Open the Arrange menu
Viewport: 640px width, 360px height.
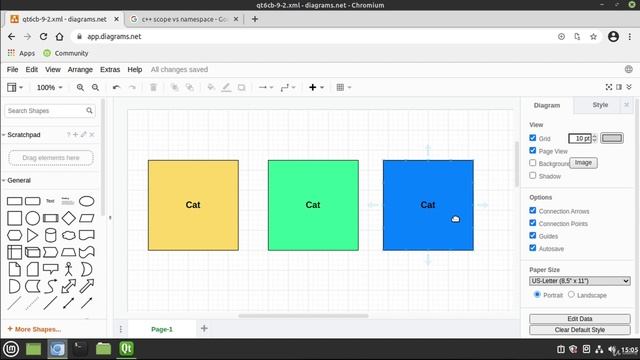click(x=80, y=69)
